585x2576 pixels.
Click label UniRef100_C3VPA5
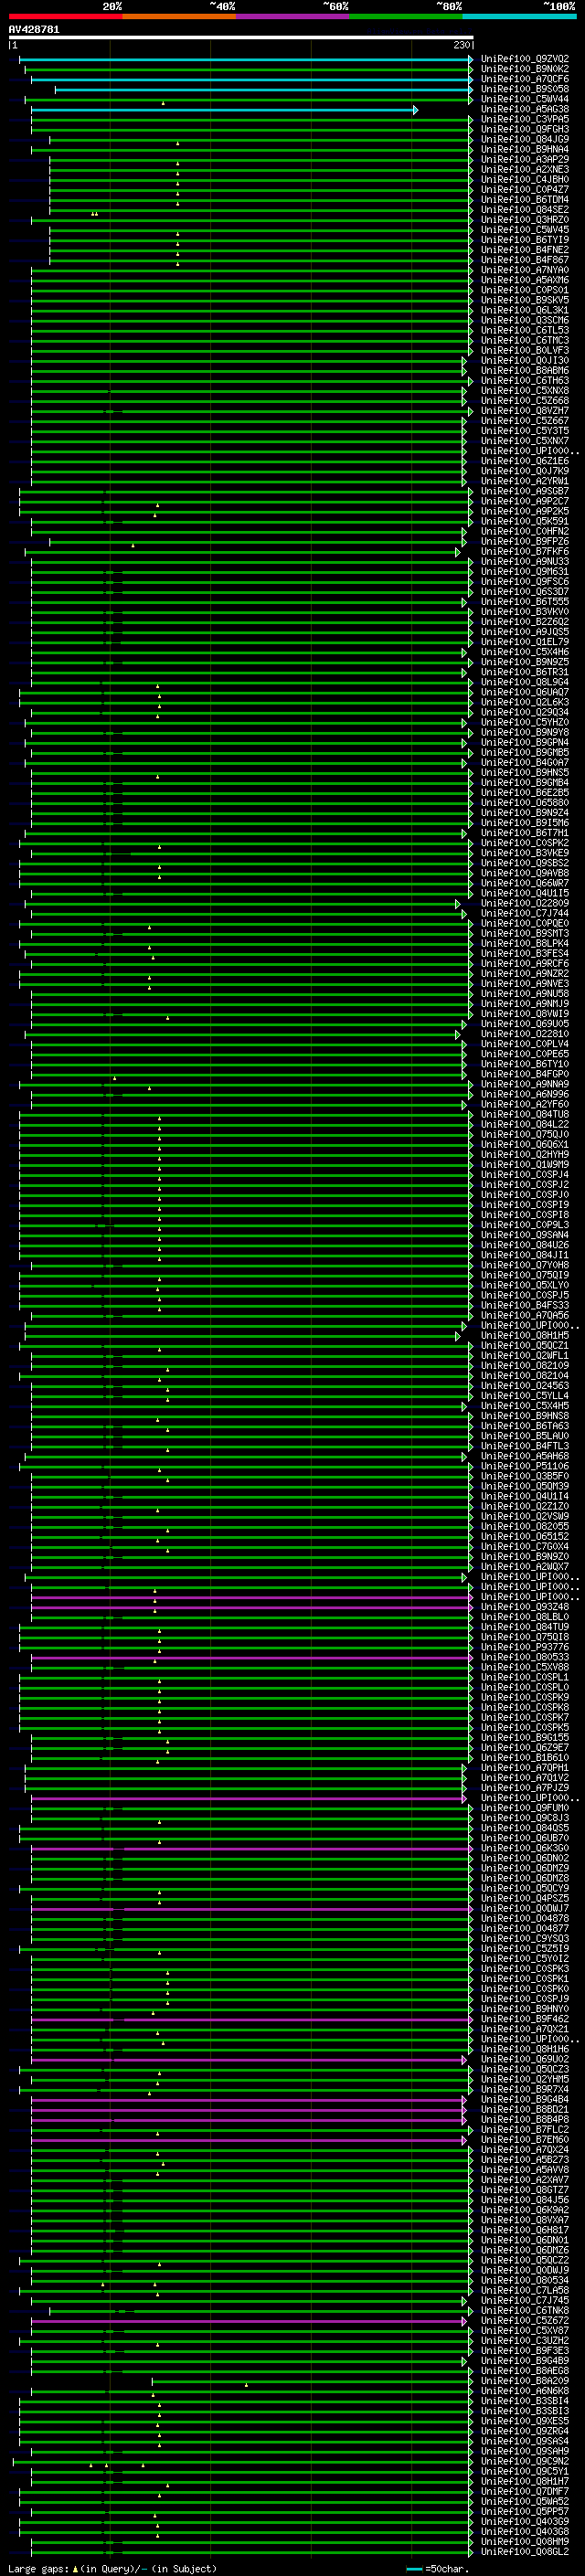click(x=525, y=119)
